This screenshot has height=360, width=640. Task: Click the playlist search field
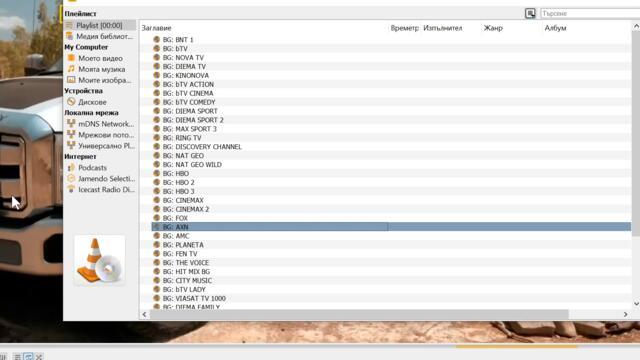(x=590, y=13)
